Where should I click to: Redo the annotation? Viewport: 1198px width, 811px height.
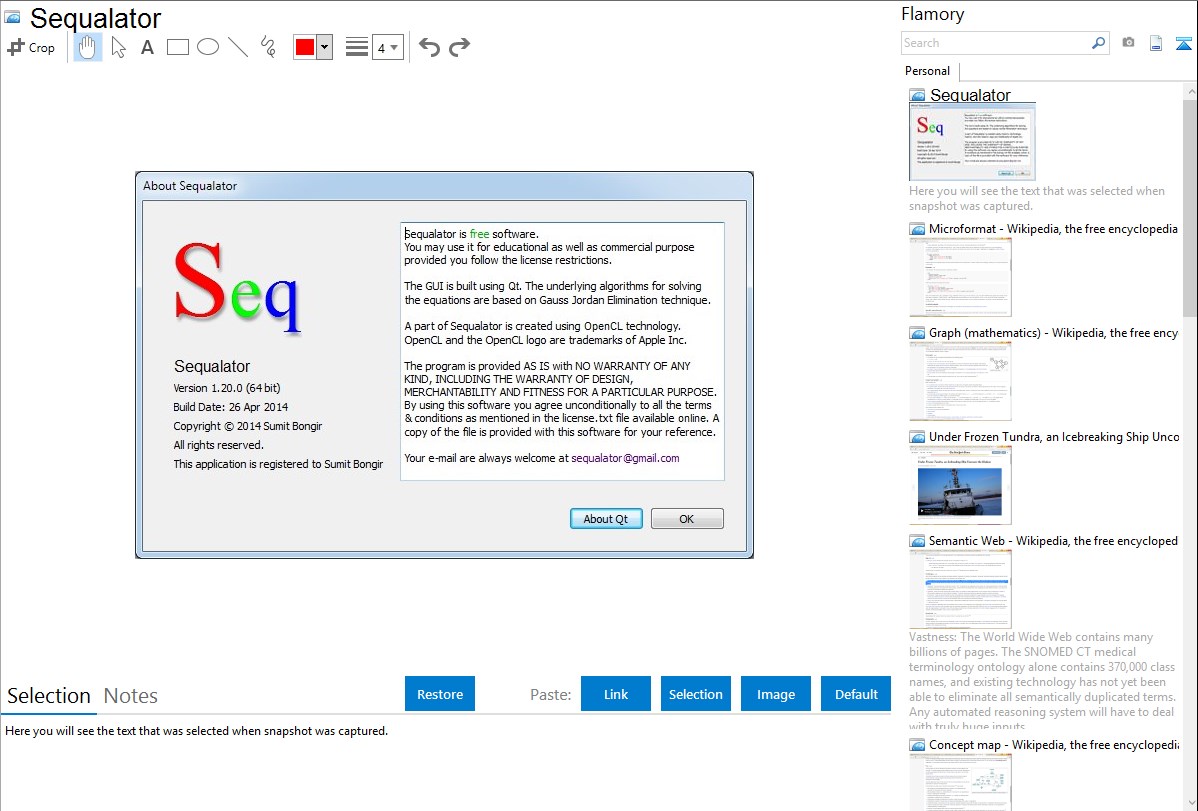(x=459, y=47)
